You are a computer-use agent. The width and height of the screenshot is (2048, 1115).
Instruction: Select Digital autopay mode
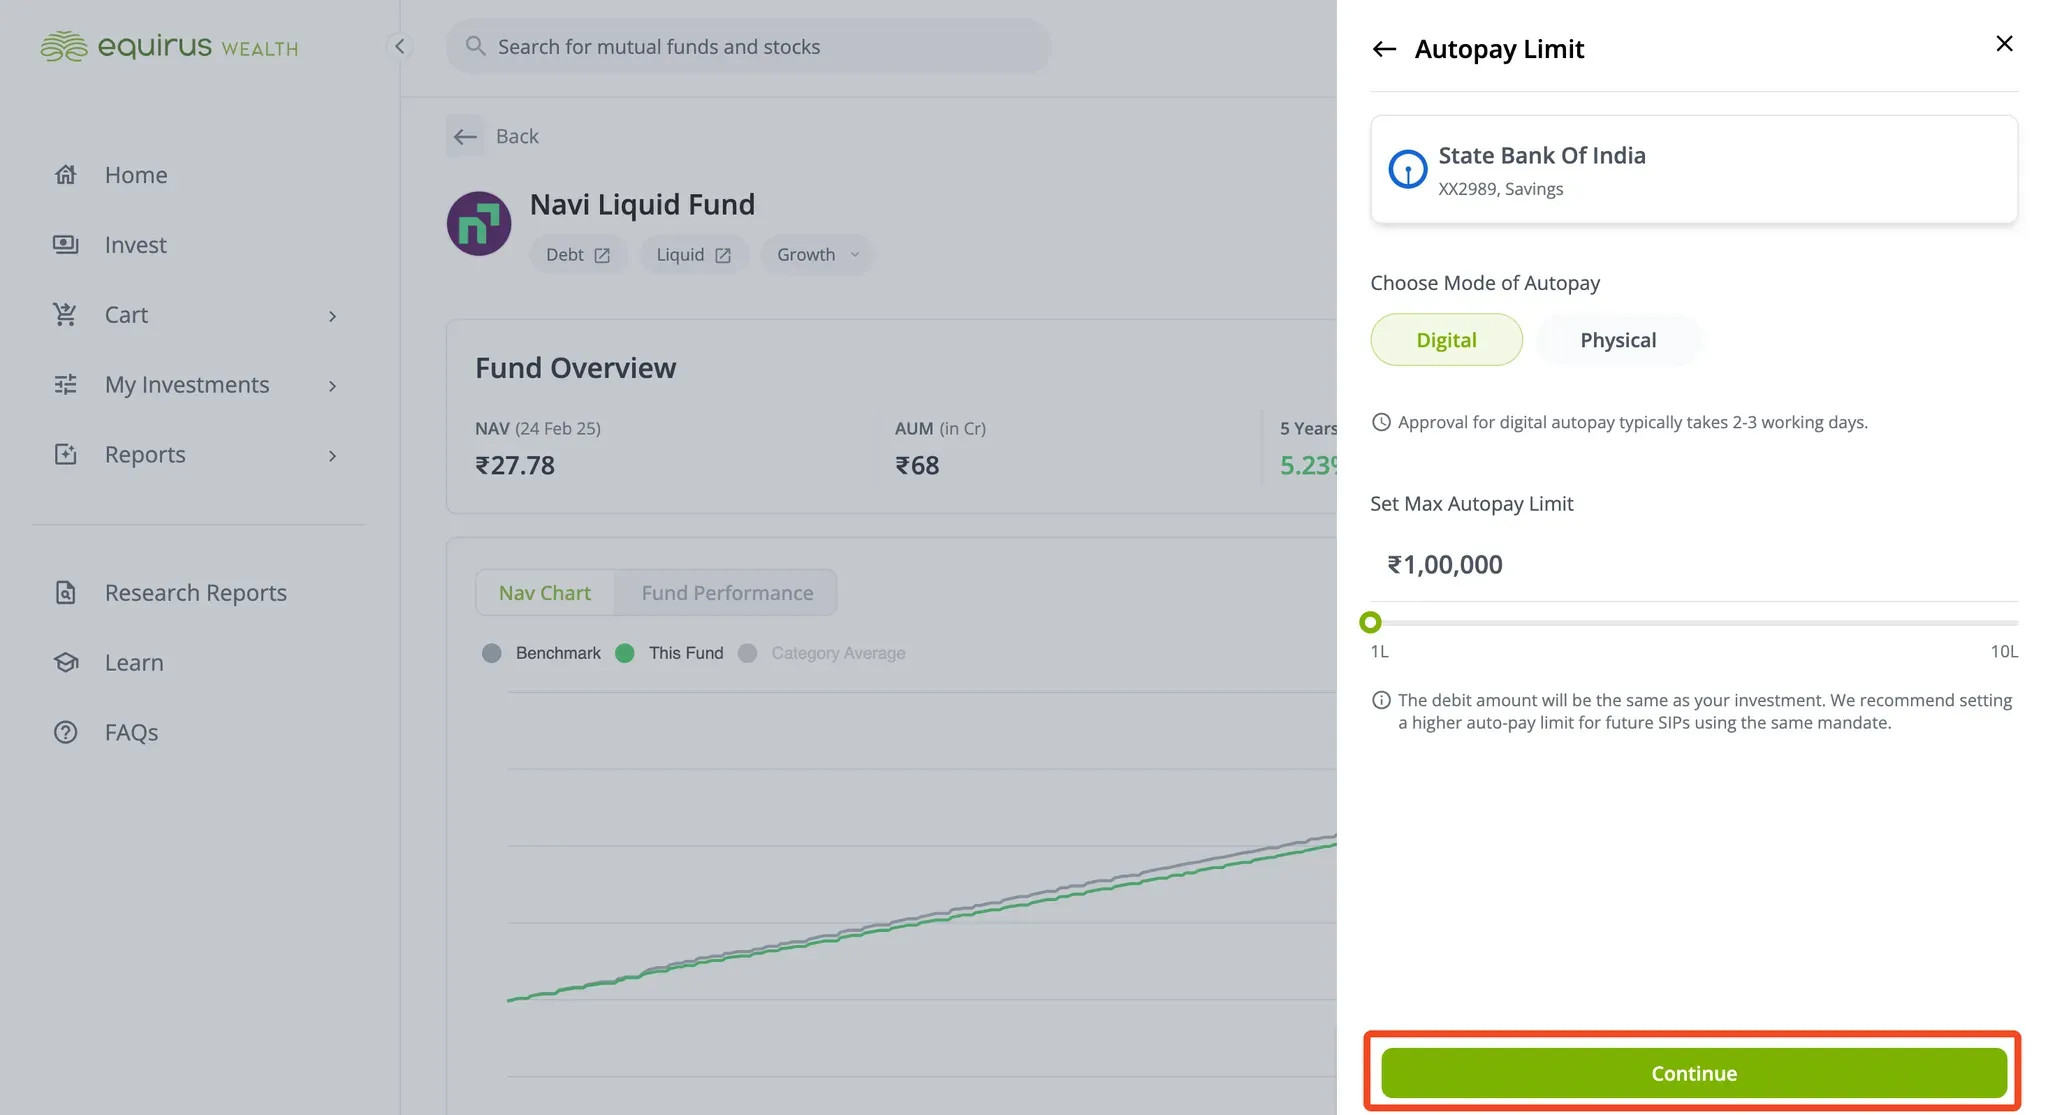pos(1446,340)
